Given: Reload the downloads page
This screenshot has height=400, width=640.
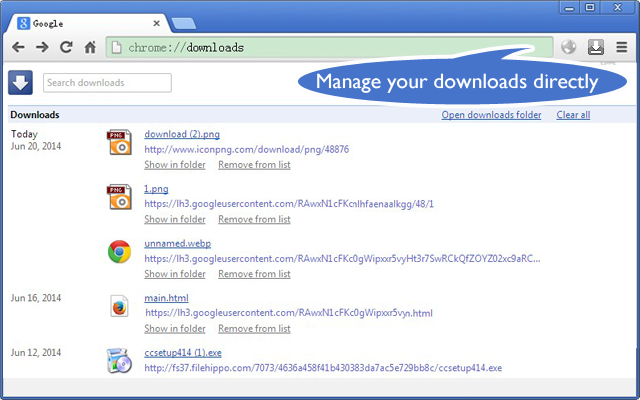Looking at the screenshot, I should pyautogui.click(x=66, y=47).
